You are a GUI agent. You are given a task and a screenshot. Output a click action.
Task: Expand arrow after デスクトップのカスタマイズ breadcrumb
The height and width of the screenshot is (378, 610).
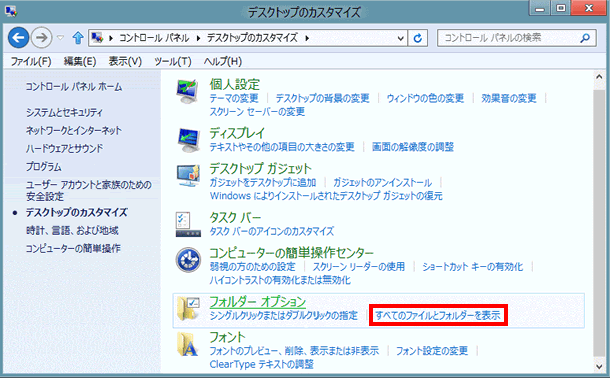[x=307, y=38]
